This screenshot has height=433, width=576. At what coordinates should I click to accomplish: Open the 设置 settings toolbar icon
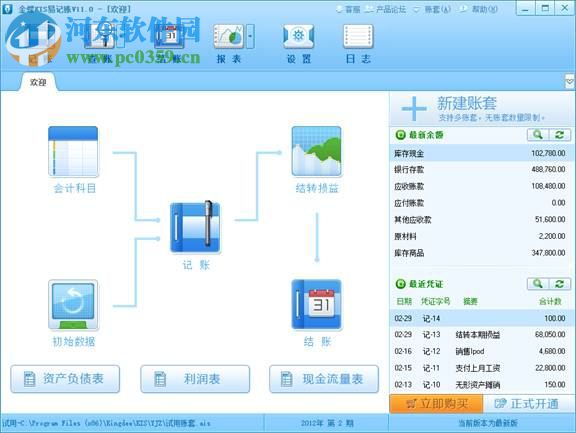point(298,36)
